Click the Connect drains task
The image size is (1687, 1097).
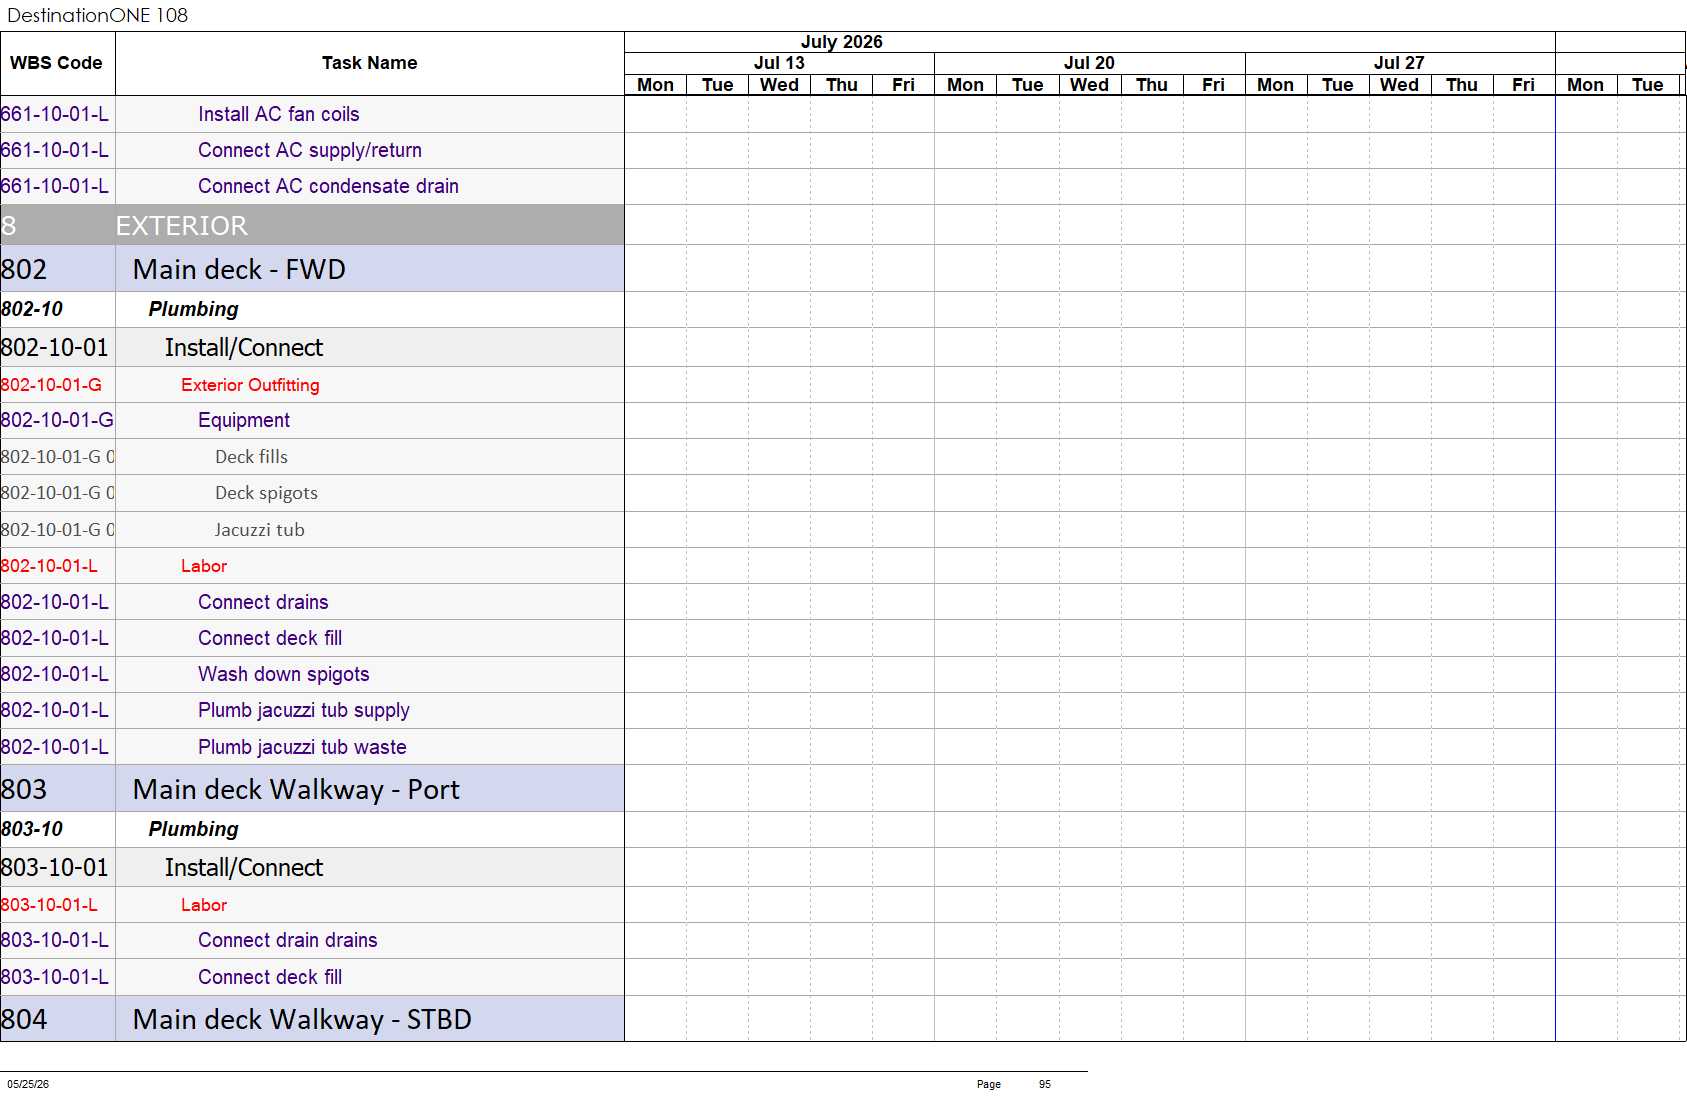tap(263, 602)
